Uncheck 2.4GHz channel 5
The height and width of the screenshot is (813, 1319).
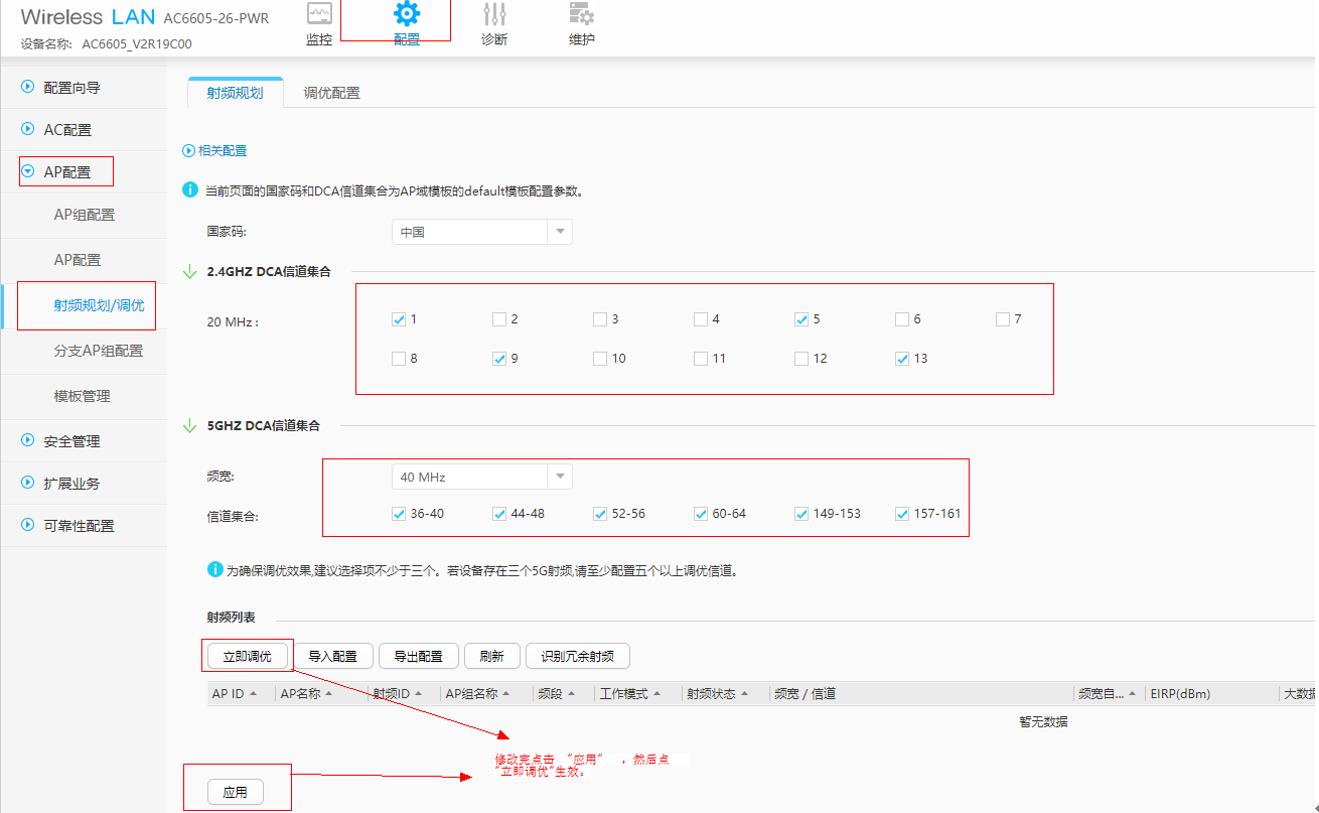point(801,319)
